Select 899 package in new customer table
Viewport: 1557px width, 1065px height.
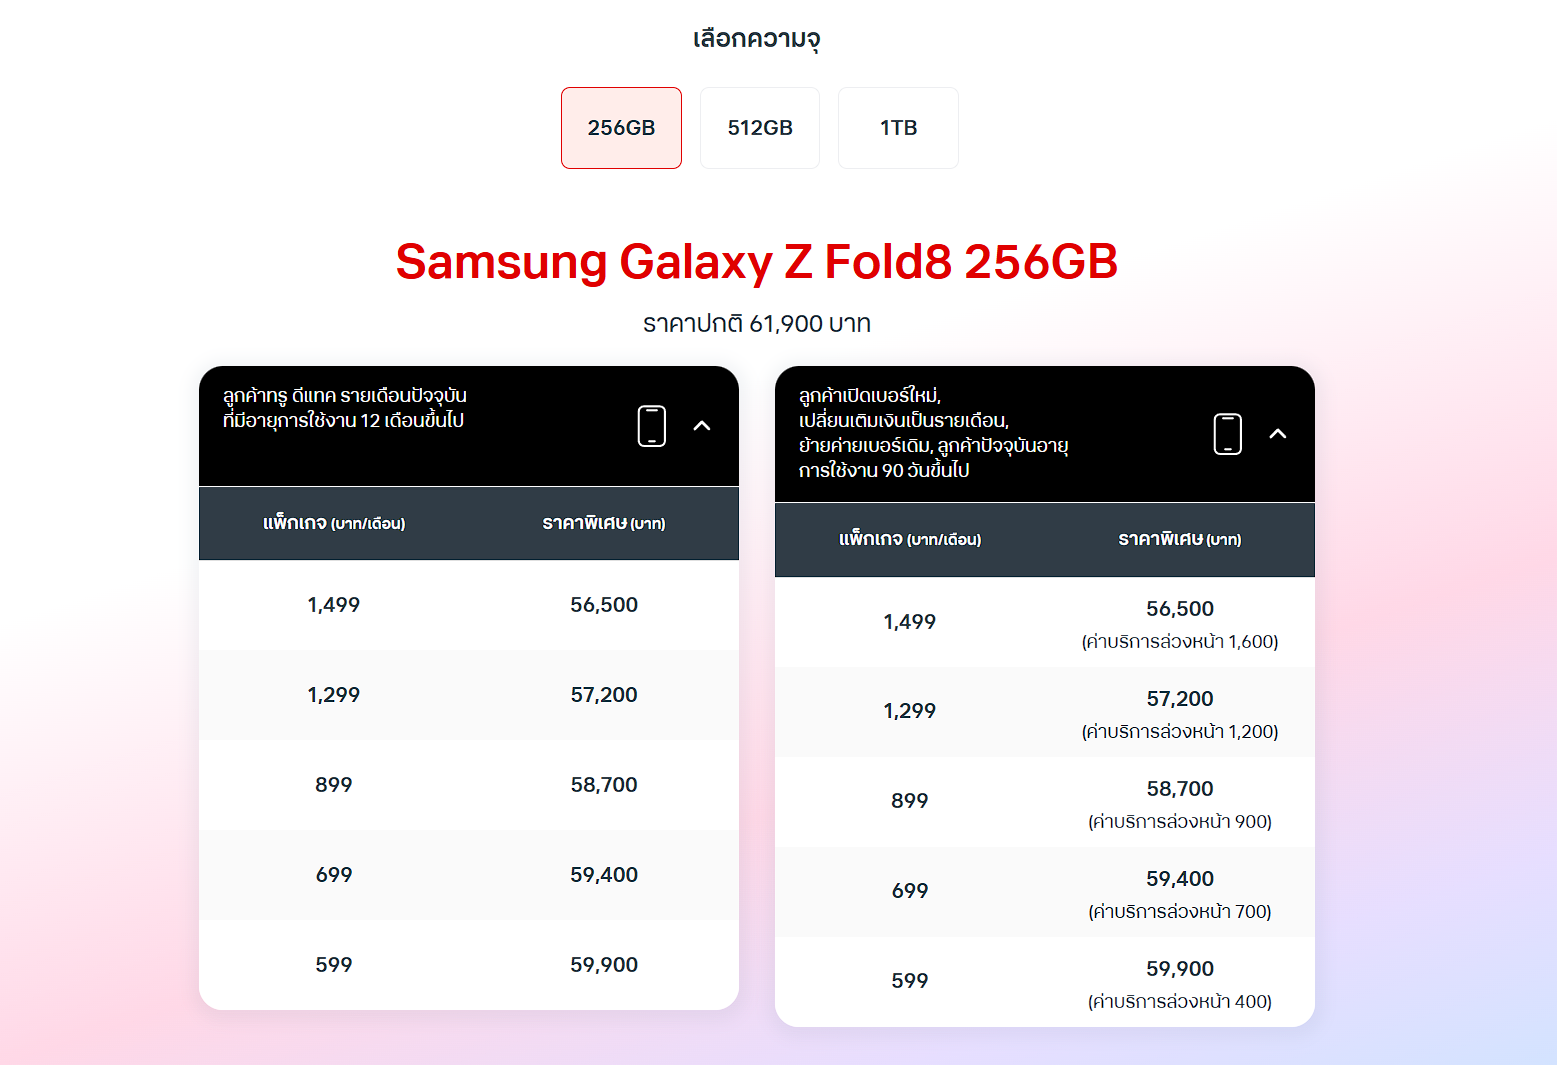click(x=1045, y=802)
